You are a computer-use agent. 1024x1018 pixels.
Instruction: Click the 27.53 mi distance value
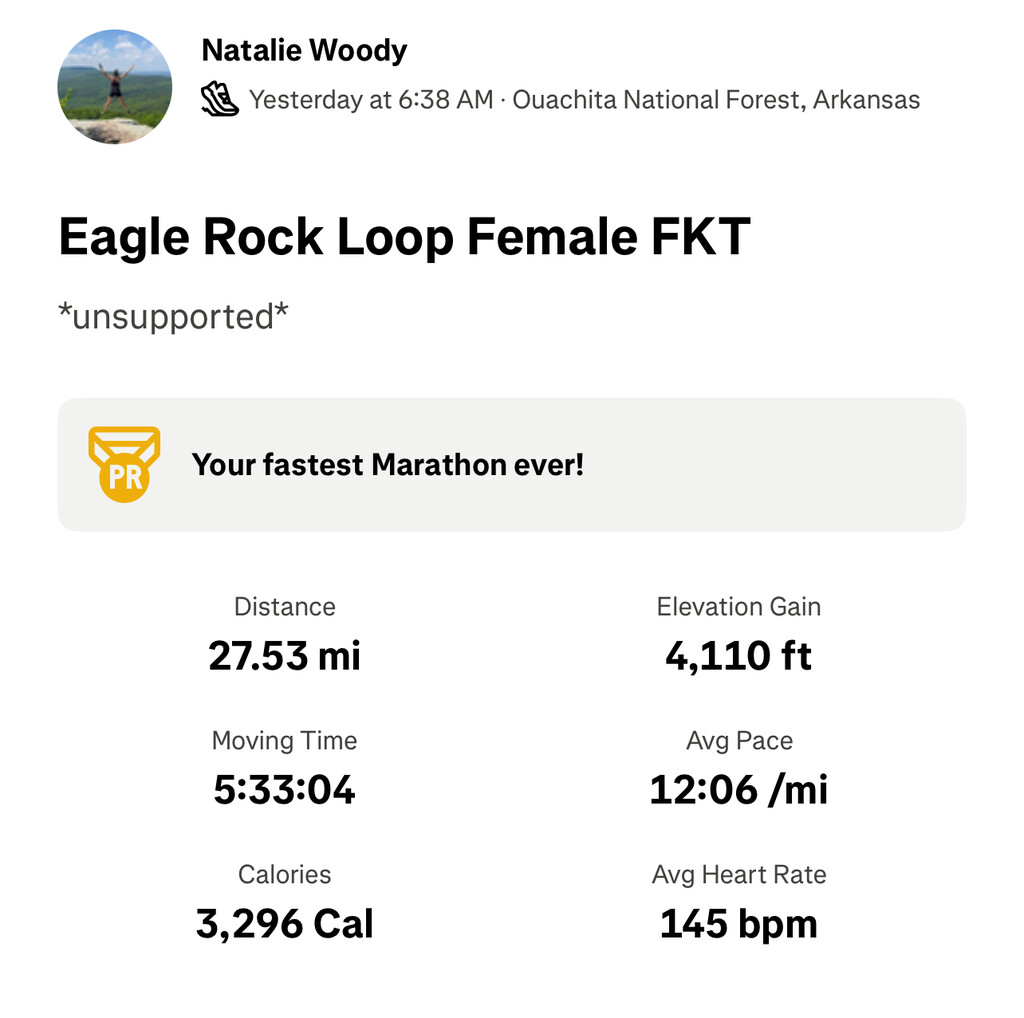click(x=285, y=656)
